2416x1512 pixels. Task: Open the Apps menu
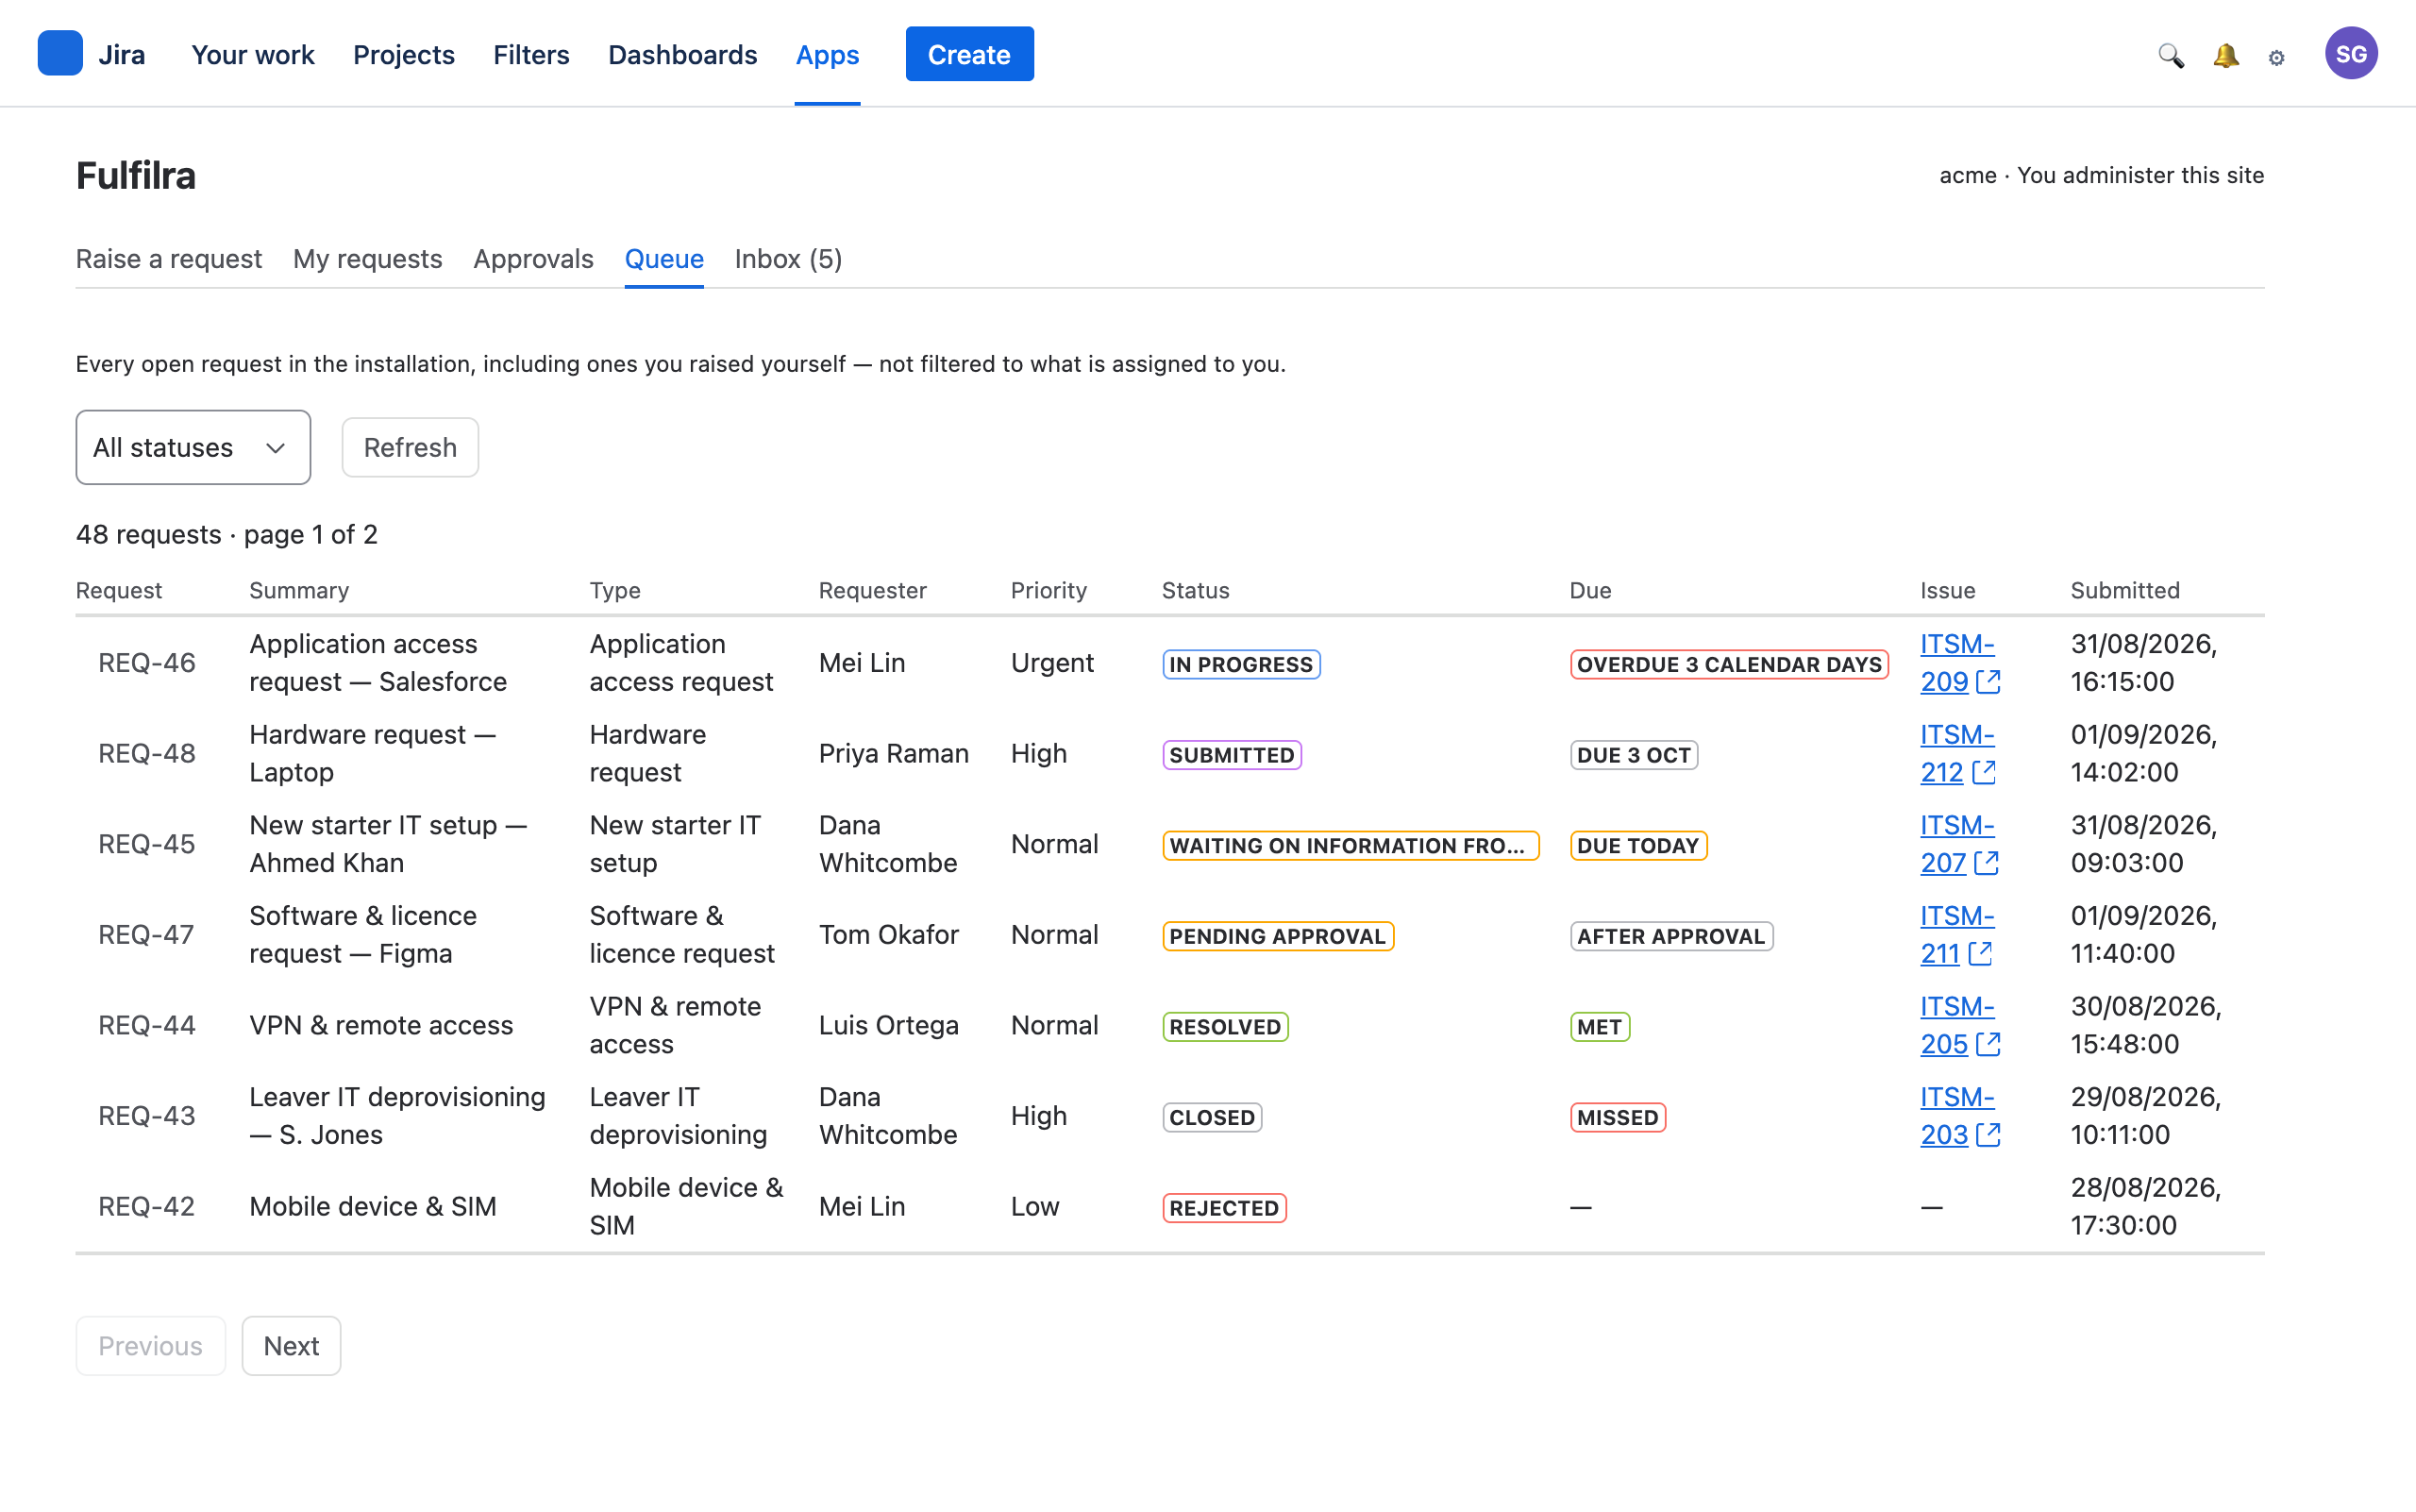click(x=827, y=55)
